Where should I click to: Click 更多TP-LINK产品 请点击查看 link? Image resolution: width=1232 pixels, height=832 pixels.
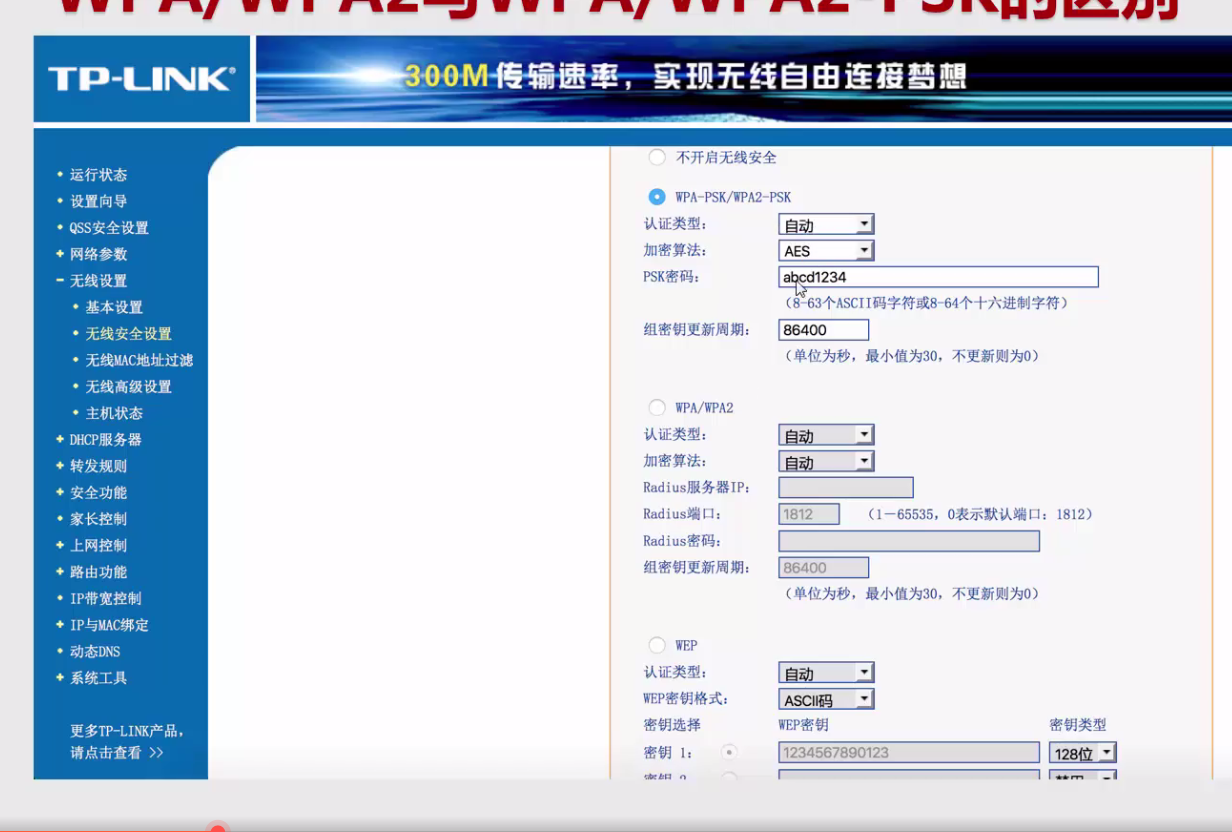point(126,741)
